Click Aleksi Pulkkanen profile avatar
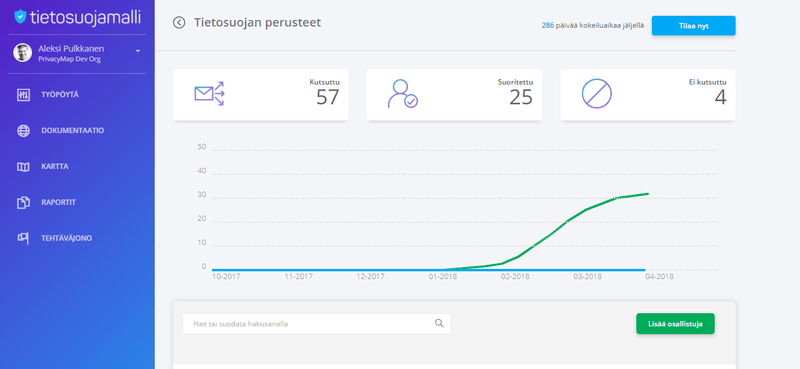 [x=22, y=53]
